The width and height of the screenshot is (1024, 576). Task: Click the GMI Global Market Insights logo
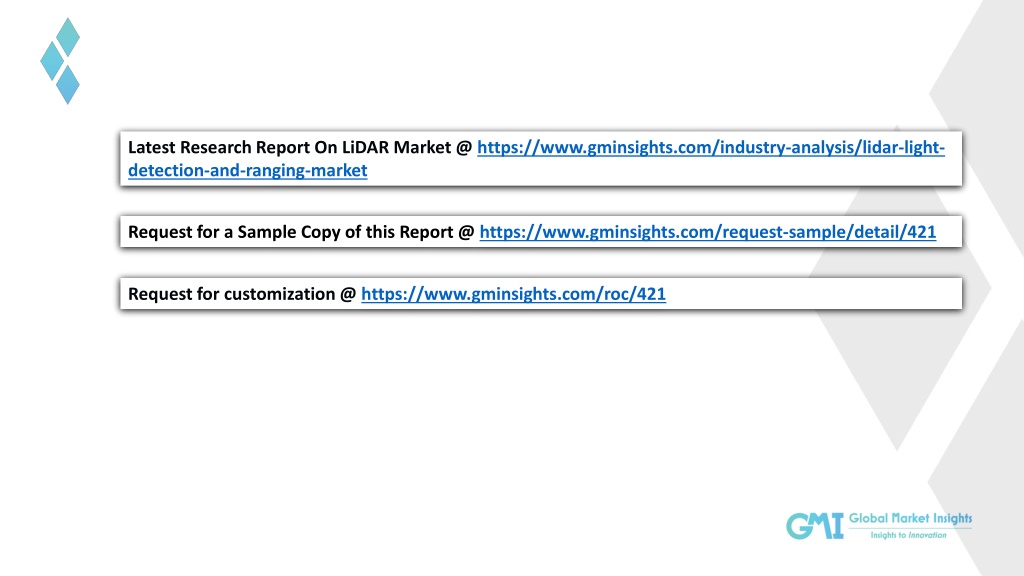(878, 526)
